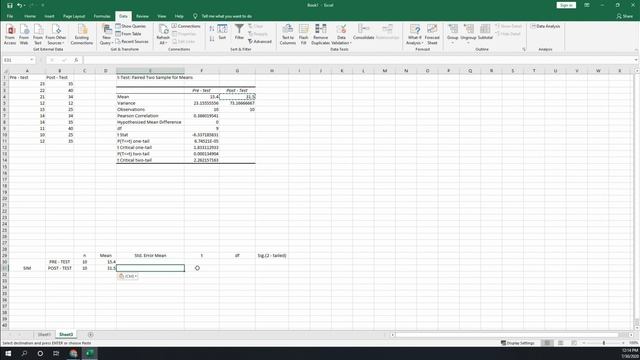Switch to Page Layout view icon
The width and height of the screenshot is (640, 360).
(x=561, y=343)
